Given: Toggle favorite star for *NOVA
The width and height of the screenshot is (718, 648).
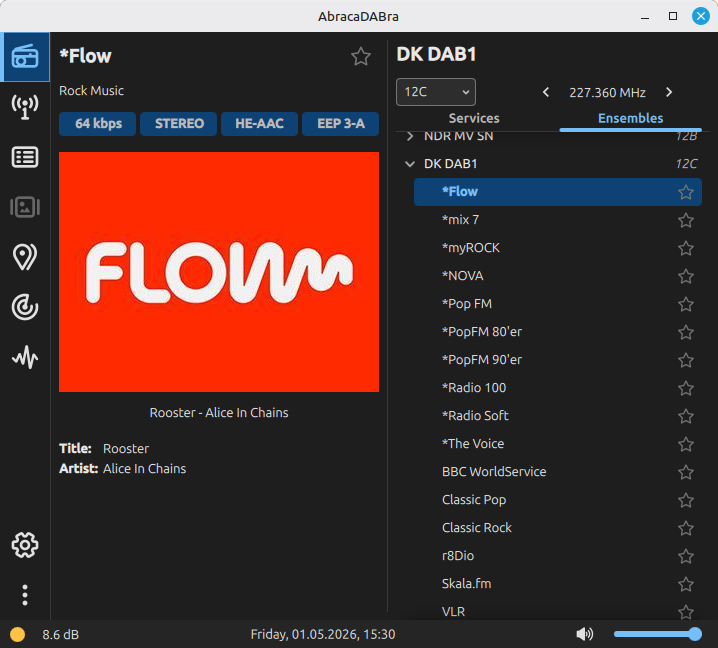Looking at the screenshot, I should pyautogui.click(x=685, y=276).
